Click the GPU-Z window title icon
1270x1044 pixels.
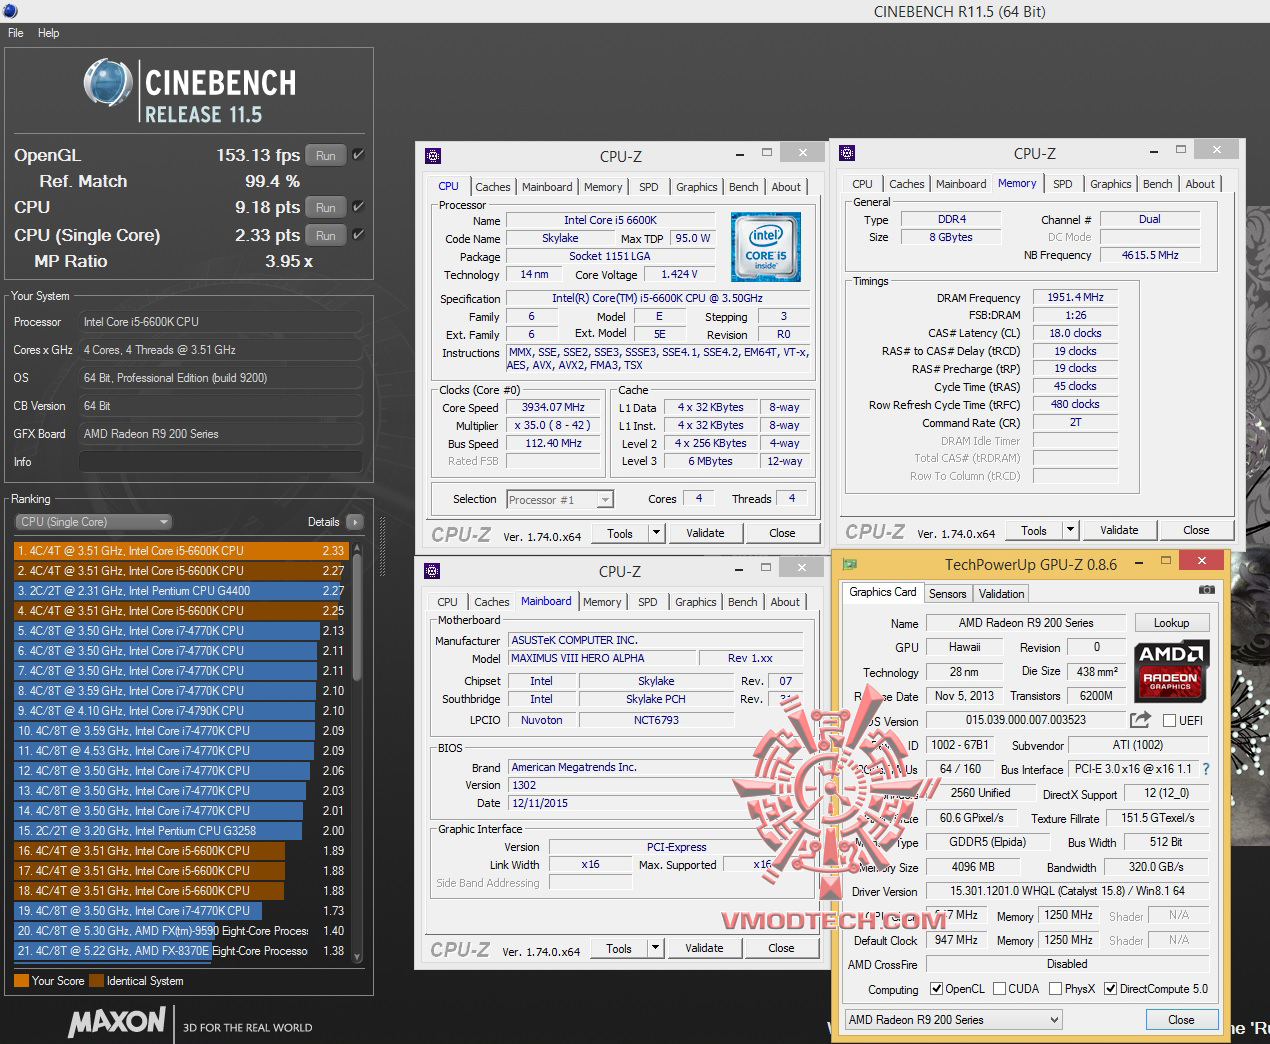[850, 564]
